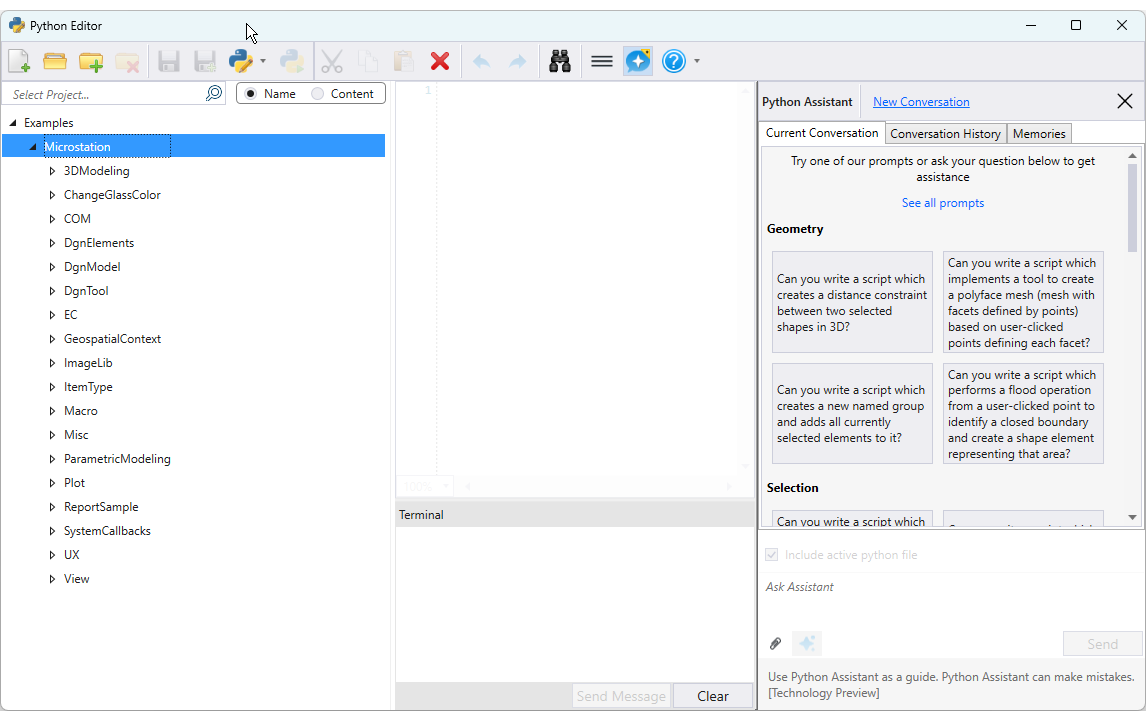This screenshot has height=721, width=1146.
Task: Toggle Include active python file checkbox
Action: (772, 555)
